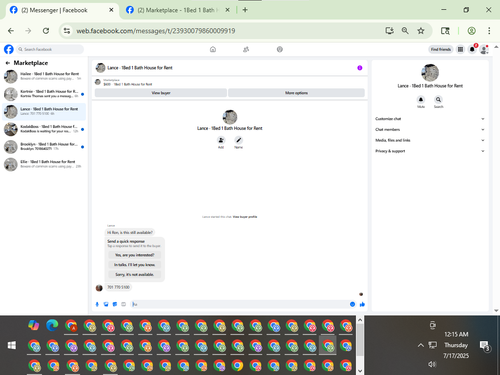Viewport: 500px width, 375px height.
Task: Expand Media, files and links section
Action: (x=430, y=140)
